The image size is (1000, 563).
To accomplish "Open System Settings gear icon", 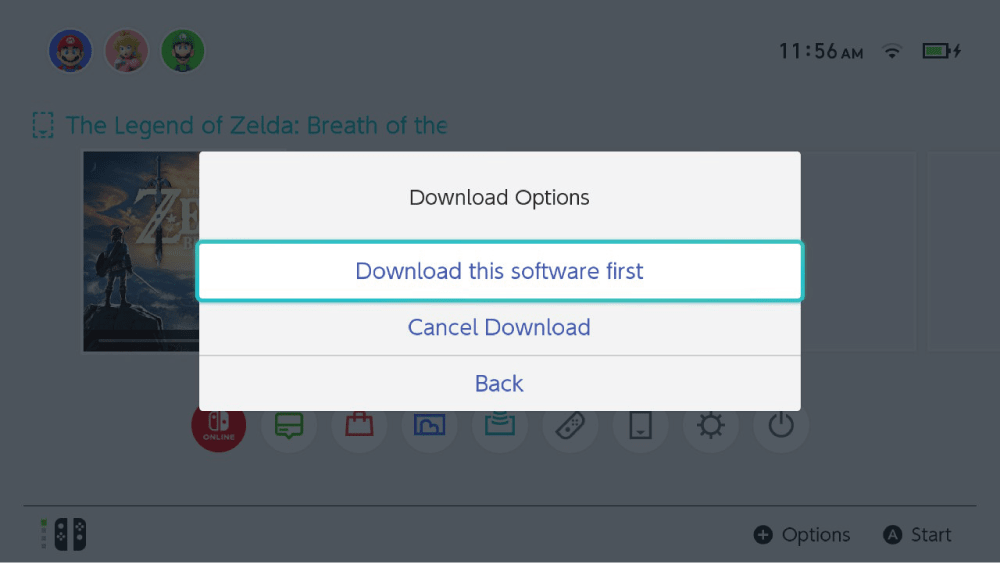I will coord(710,426).
